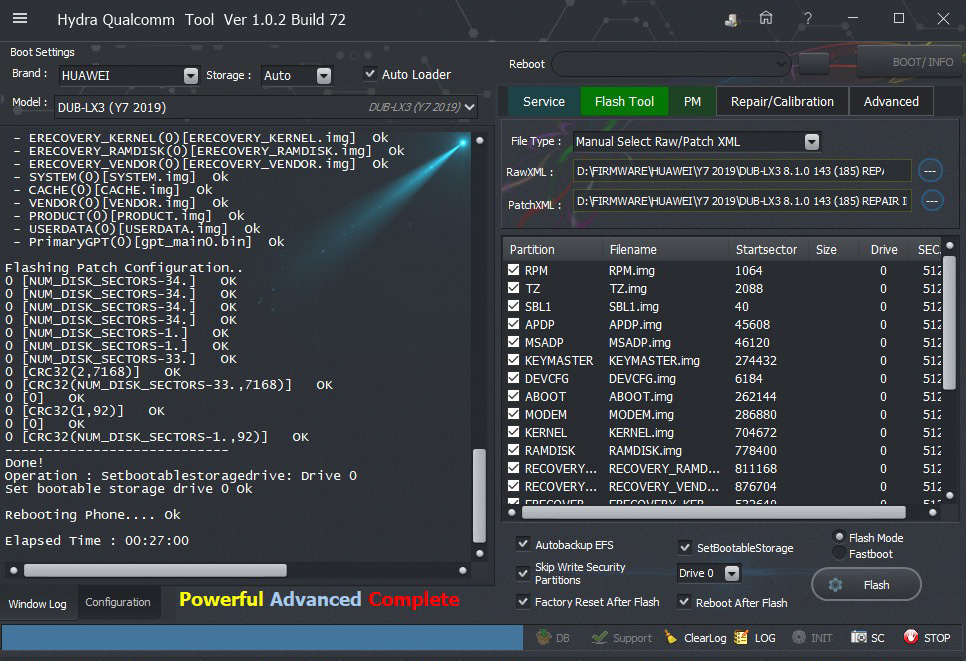Select the Fastboot radio button
The height and width of the screenshot is (661, 966).
click(839, 553)
